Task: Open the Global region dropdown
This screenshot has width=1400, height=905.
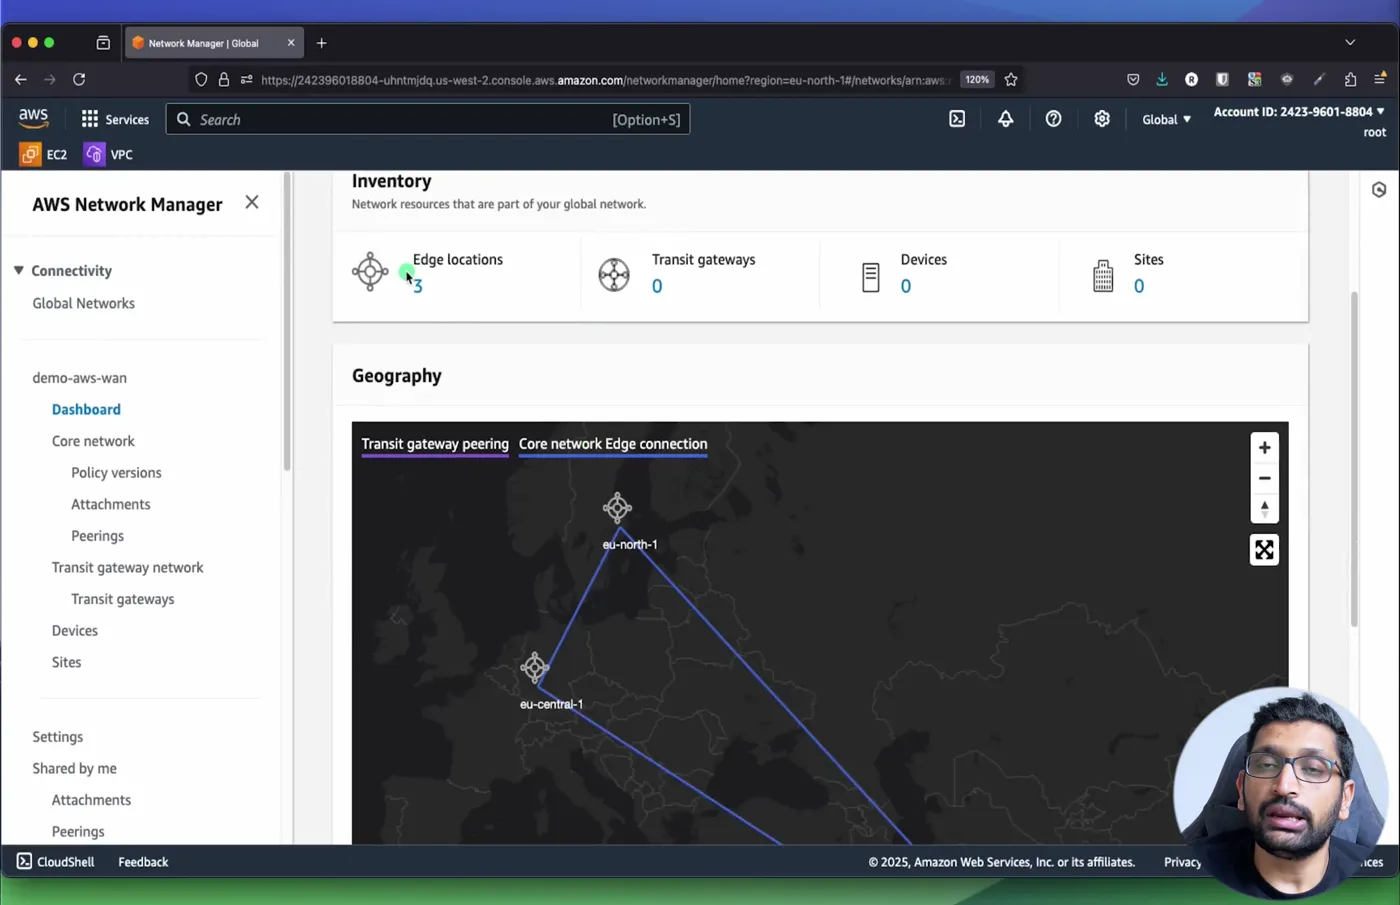Action: [x=1166, y=119]
